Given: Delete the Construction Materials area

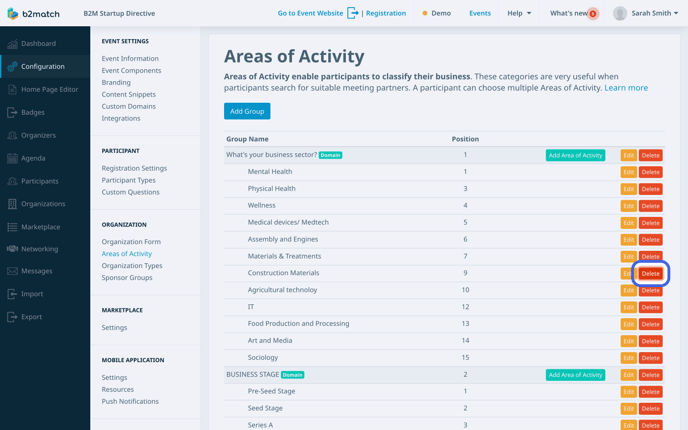Looking at the screenshot, I should [x=650, y=274].
